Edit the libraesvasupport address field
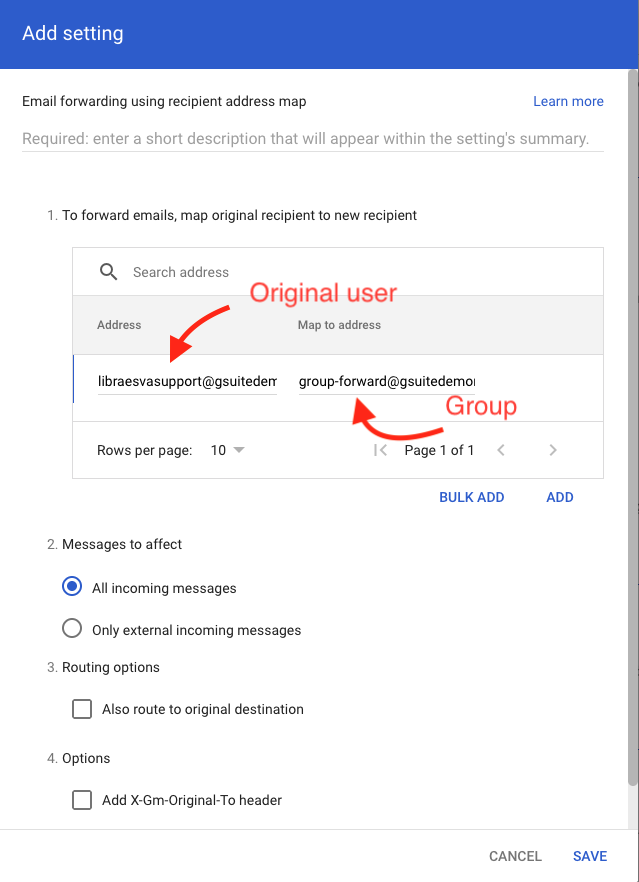Image resolution: width=639 pixels, height=882 pixels. point(187,382)
